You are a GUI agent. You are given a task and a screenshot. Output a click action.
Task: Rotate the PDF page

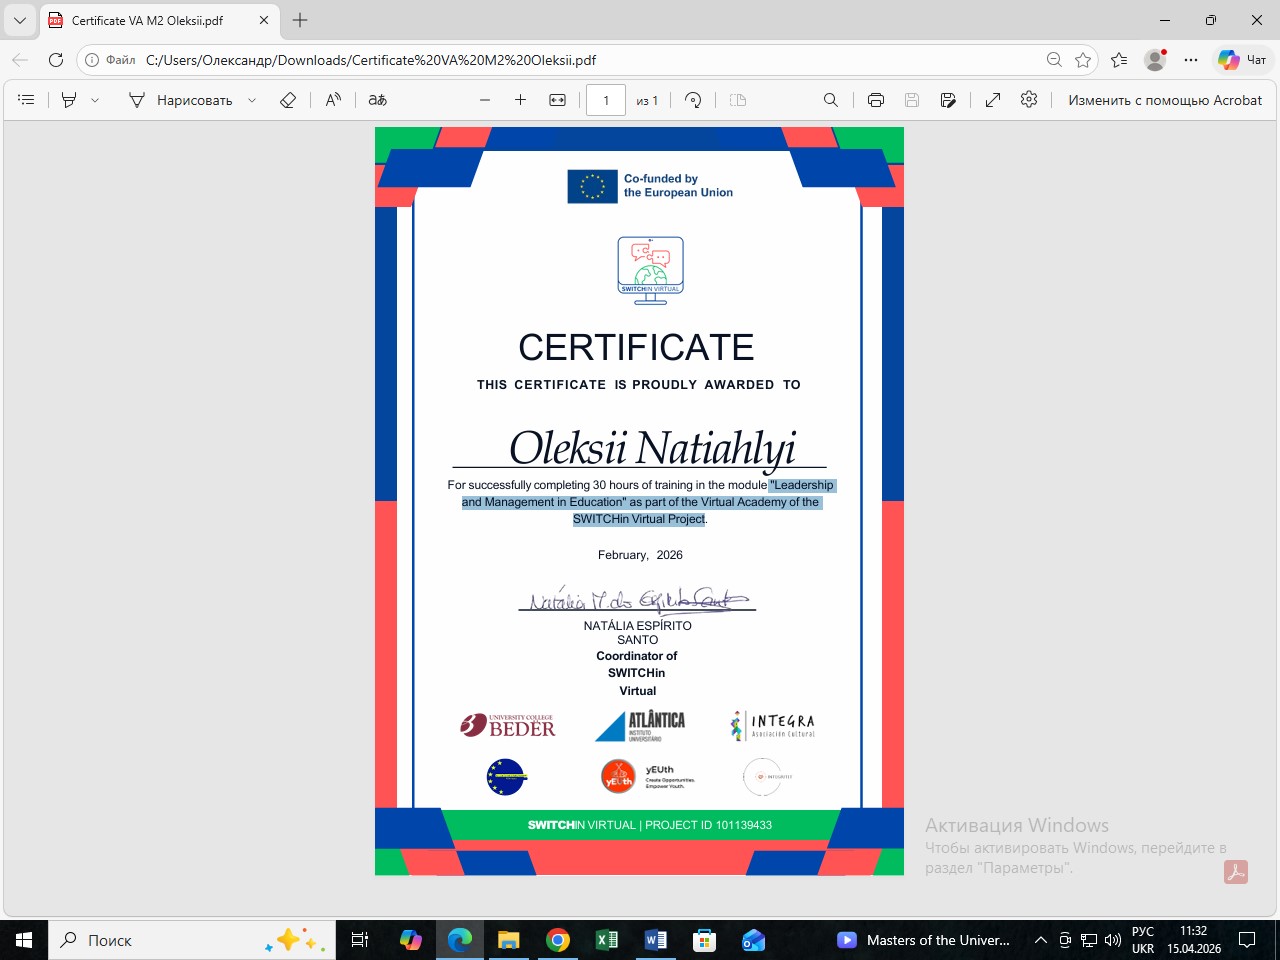tap(693, 100)
